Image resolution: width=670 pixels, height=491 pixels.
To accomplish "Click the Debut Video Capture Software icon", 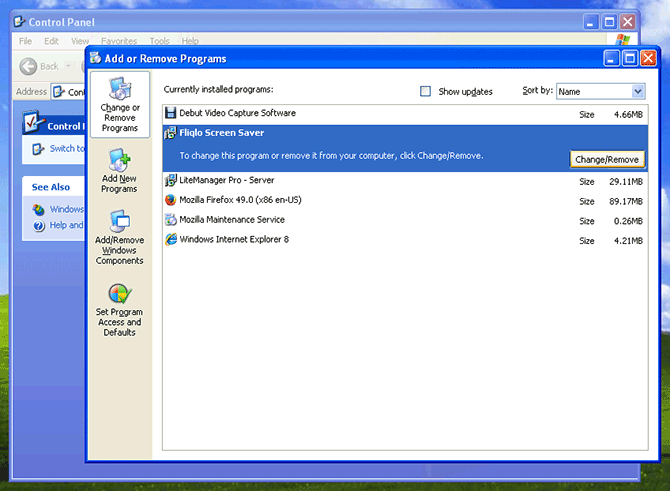I will (170, 113).
